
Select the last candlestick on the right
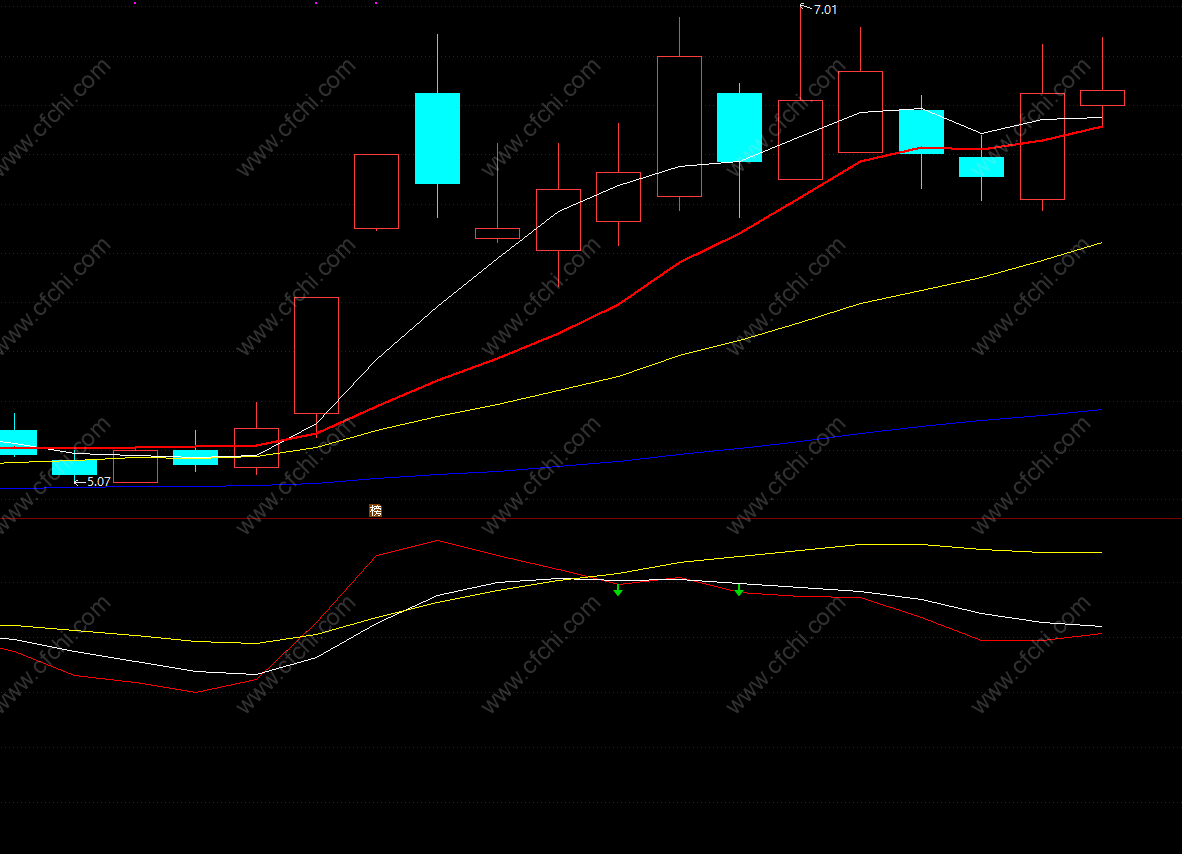tap(1102, 98)
